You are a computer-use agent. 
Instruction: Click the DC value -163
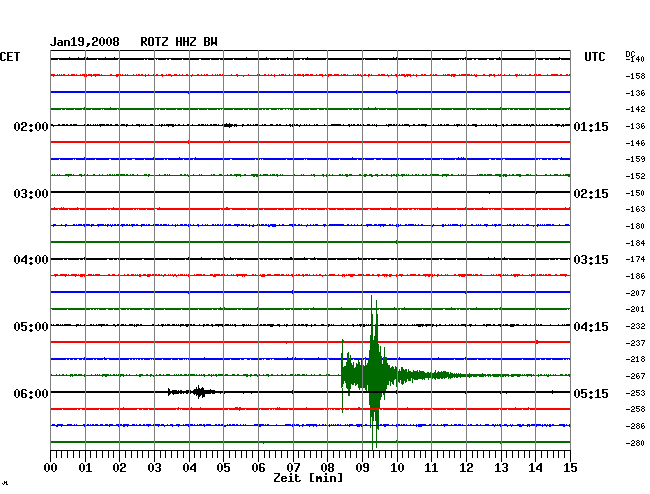tap(635, 209)
